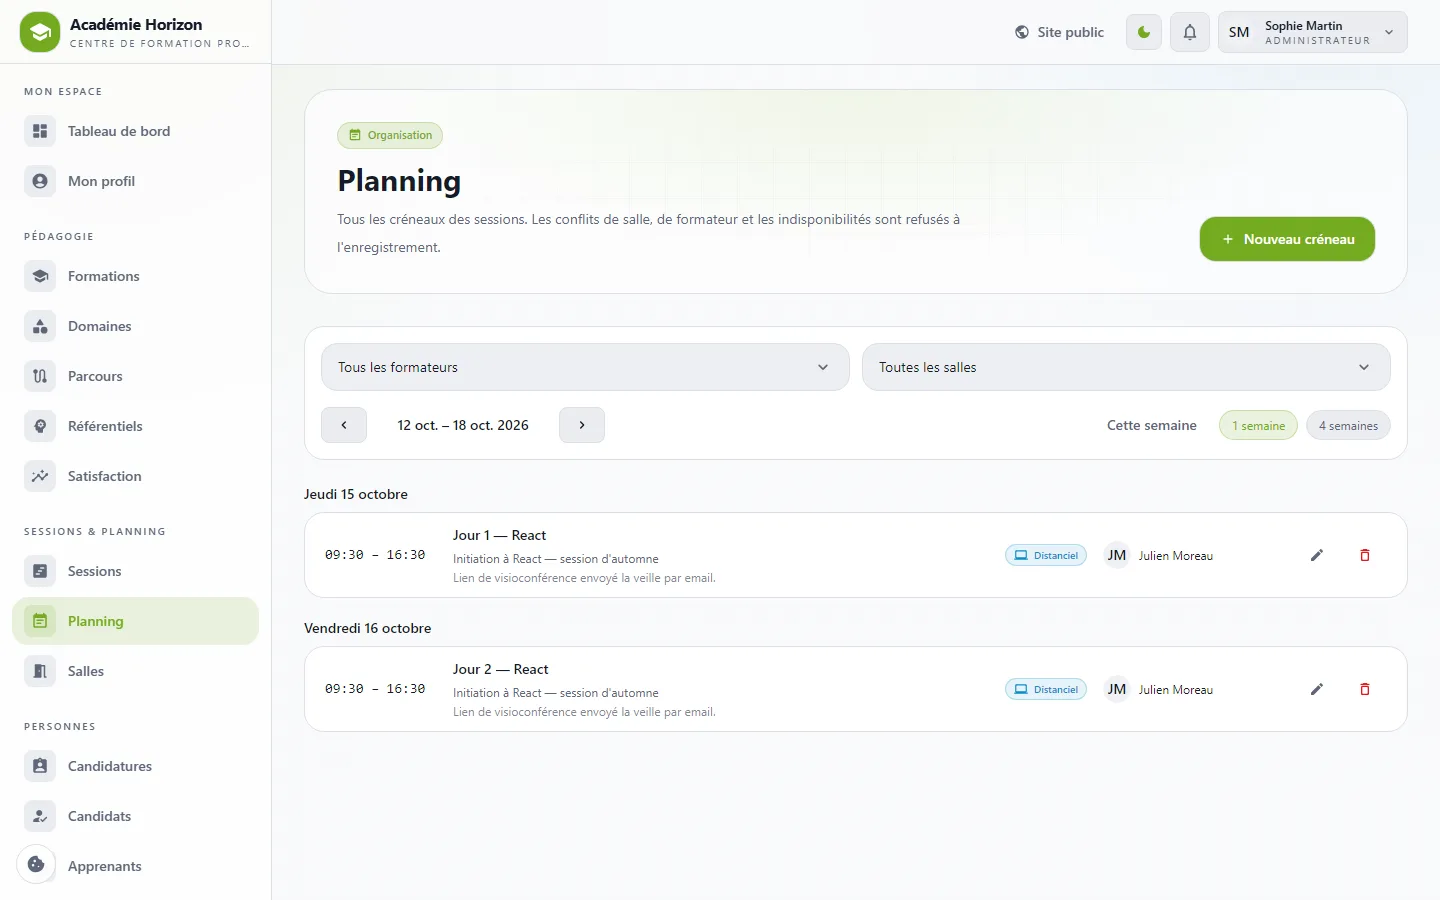This screenshot has height=900, width=1440.
Task: Click the Planning calendar icon in sidebar
Action: pos(40,621)
